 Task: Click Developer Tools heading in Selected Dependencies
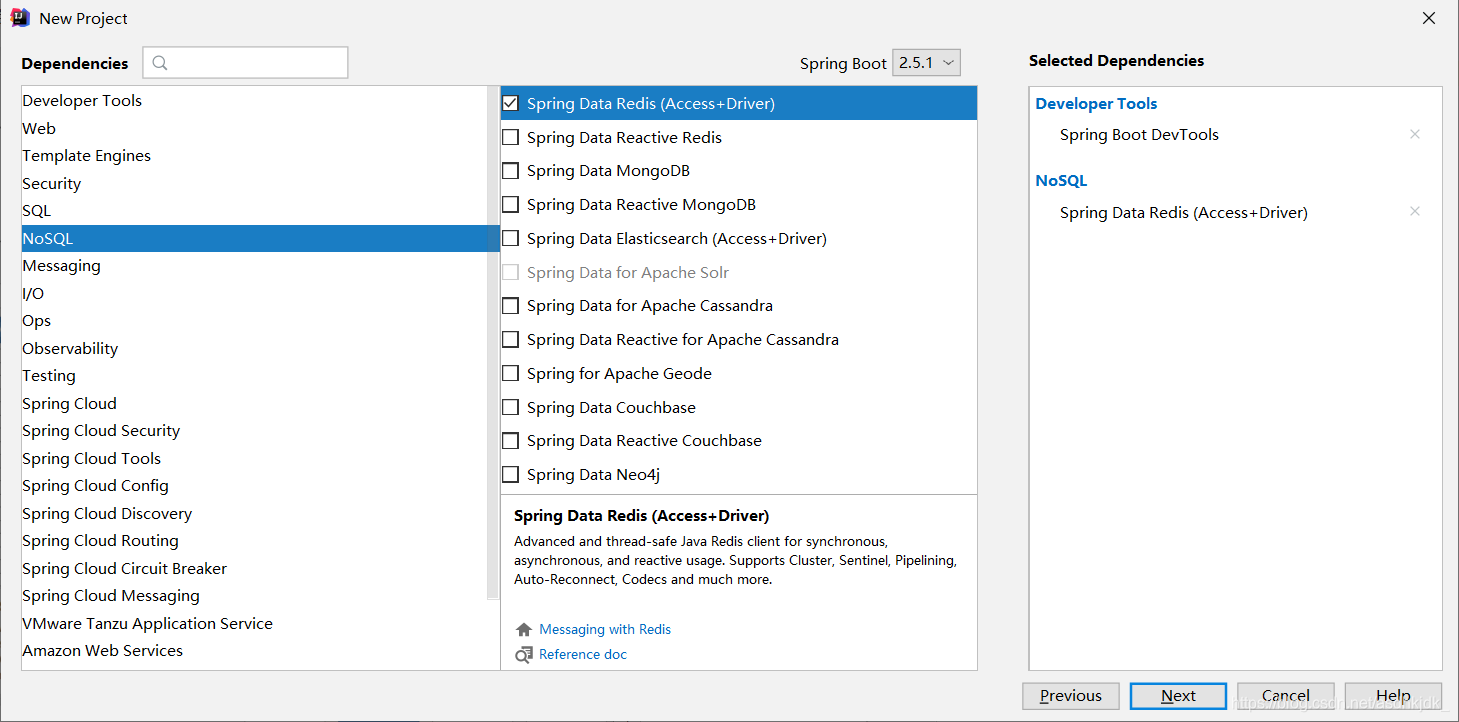coord(1096,104)
